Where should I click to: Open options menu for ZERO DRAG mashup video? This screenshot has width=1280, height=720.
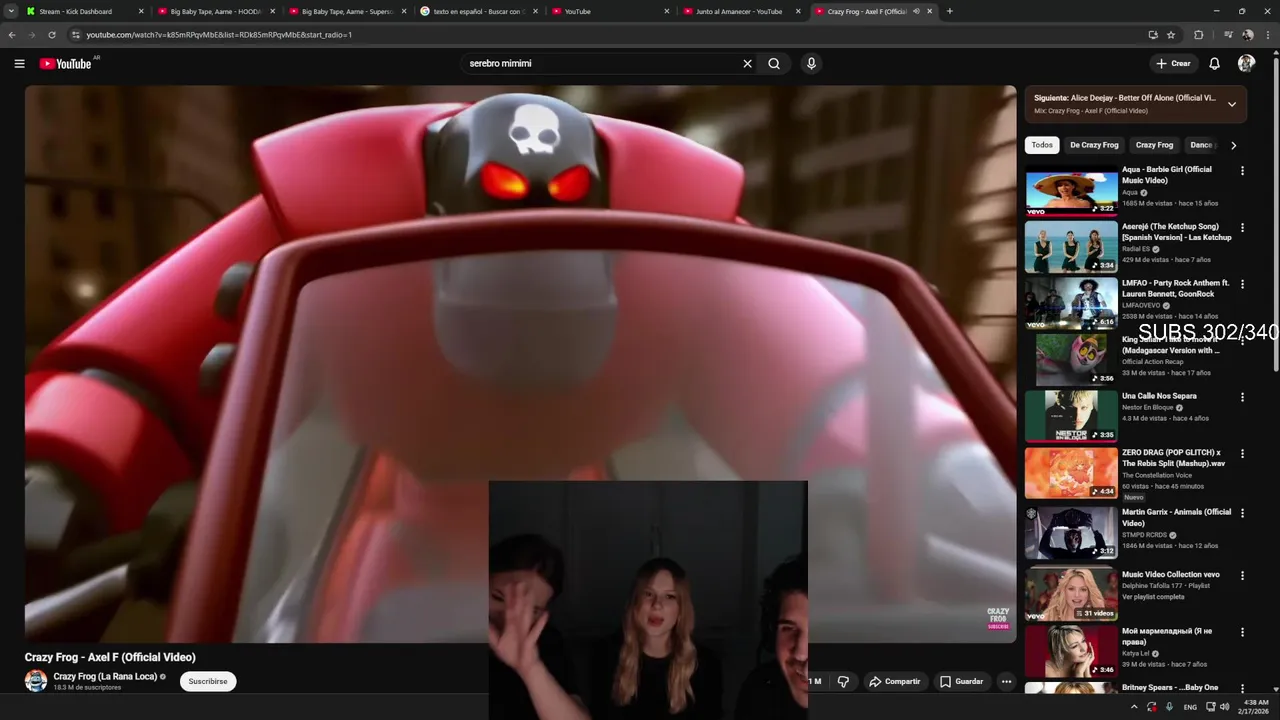pyautogui.click(x=1243, y=454)
